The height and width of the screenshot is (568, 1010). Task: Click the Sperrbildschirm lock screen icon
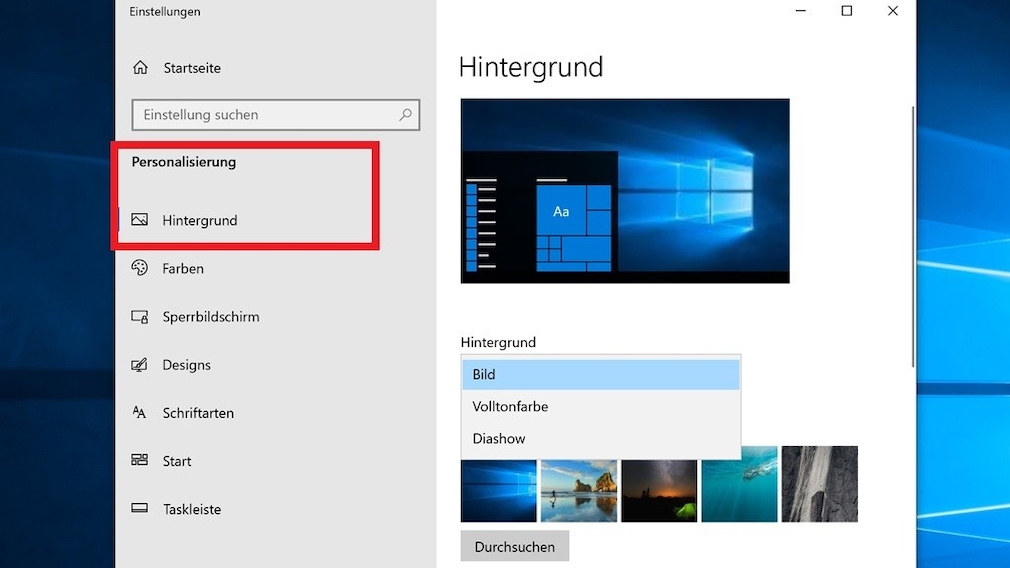point(140,317)
